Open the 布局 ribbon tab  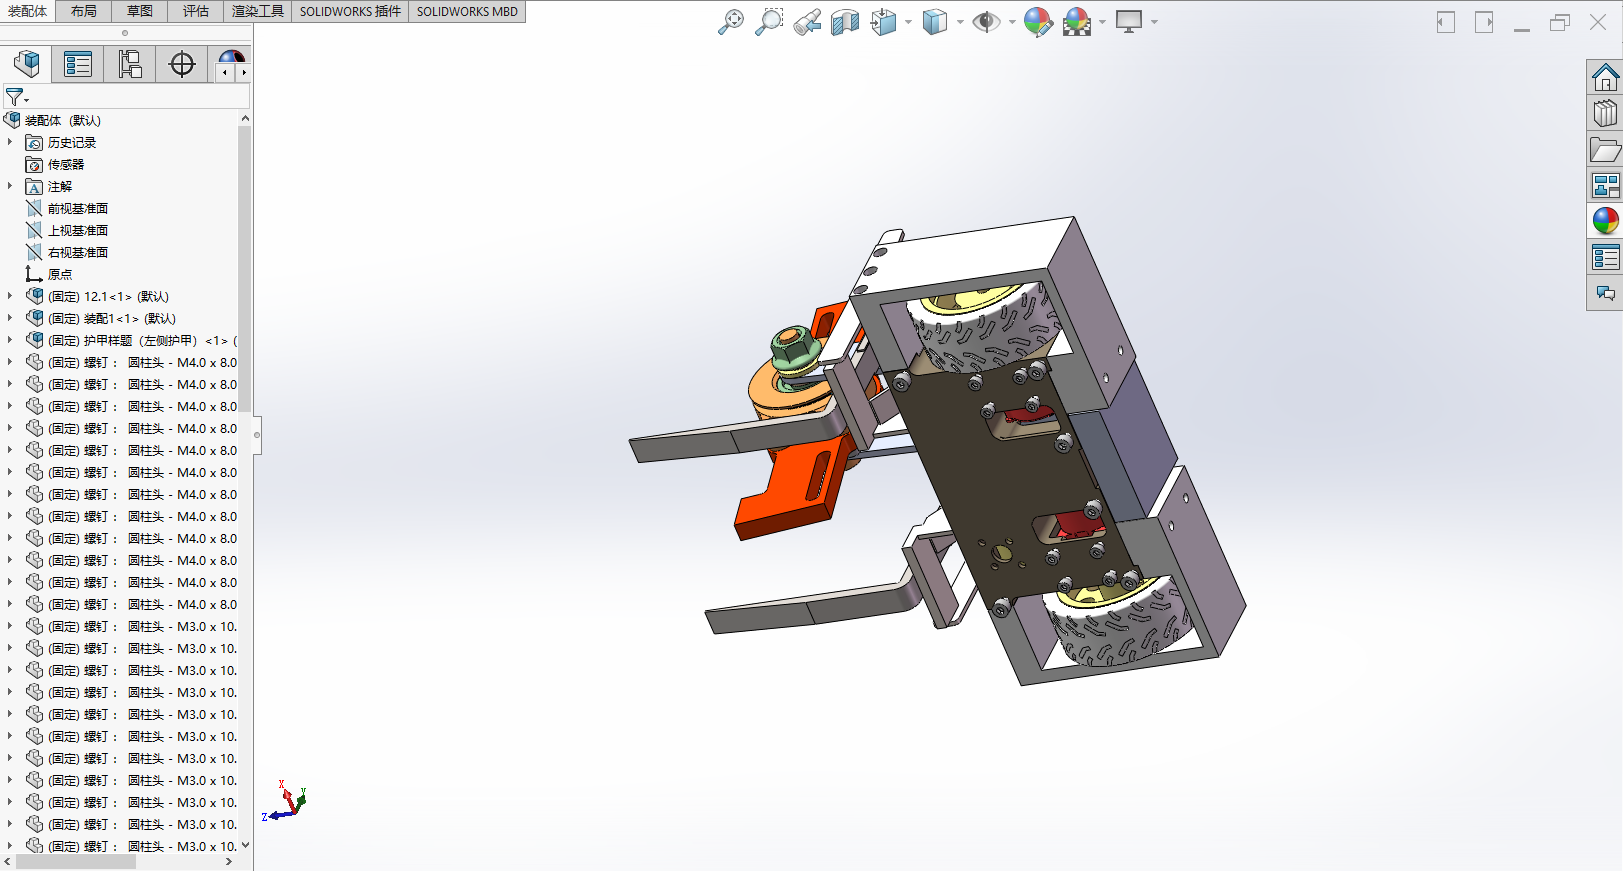coord(84,11)
